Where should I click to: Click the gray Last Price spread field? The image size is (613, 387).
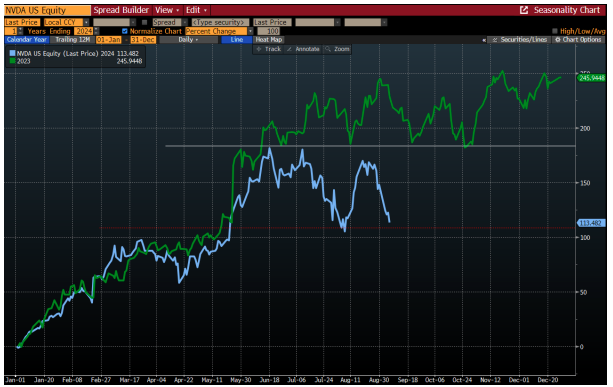point(272,22)
